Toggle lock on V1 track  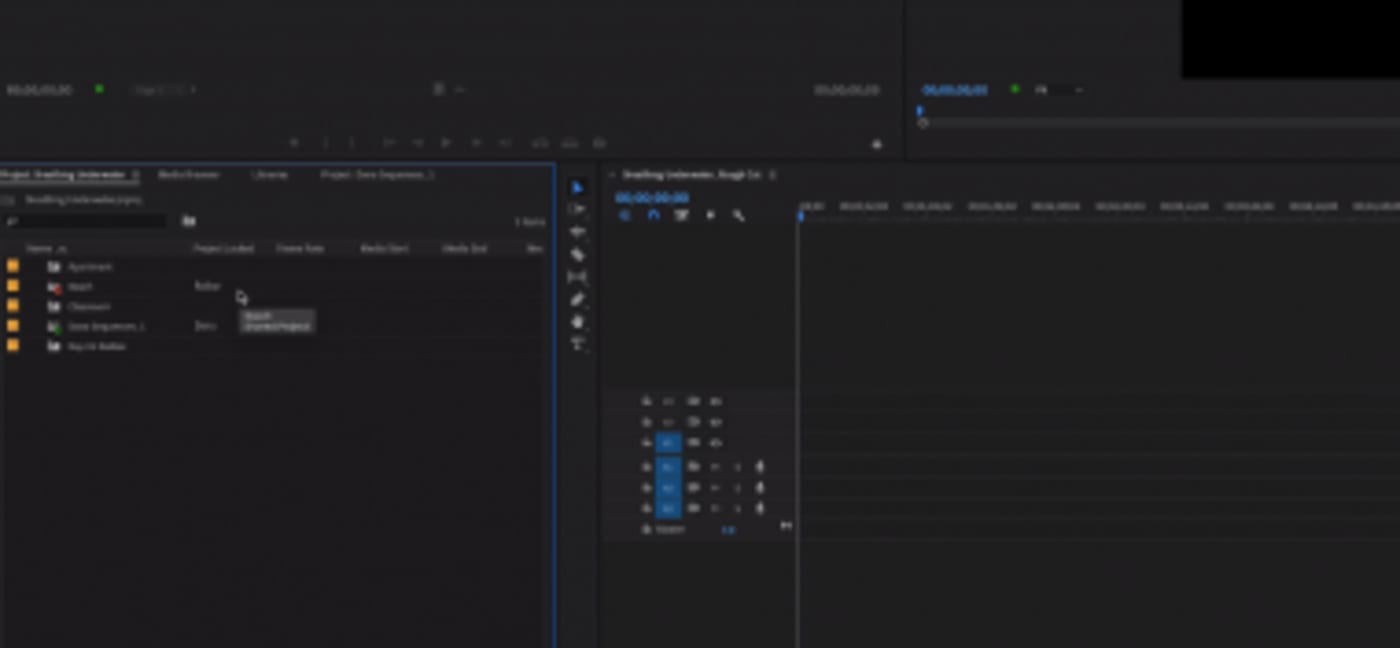[x=646, y=443]
